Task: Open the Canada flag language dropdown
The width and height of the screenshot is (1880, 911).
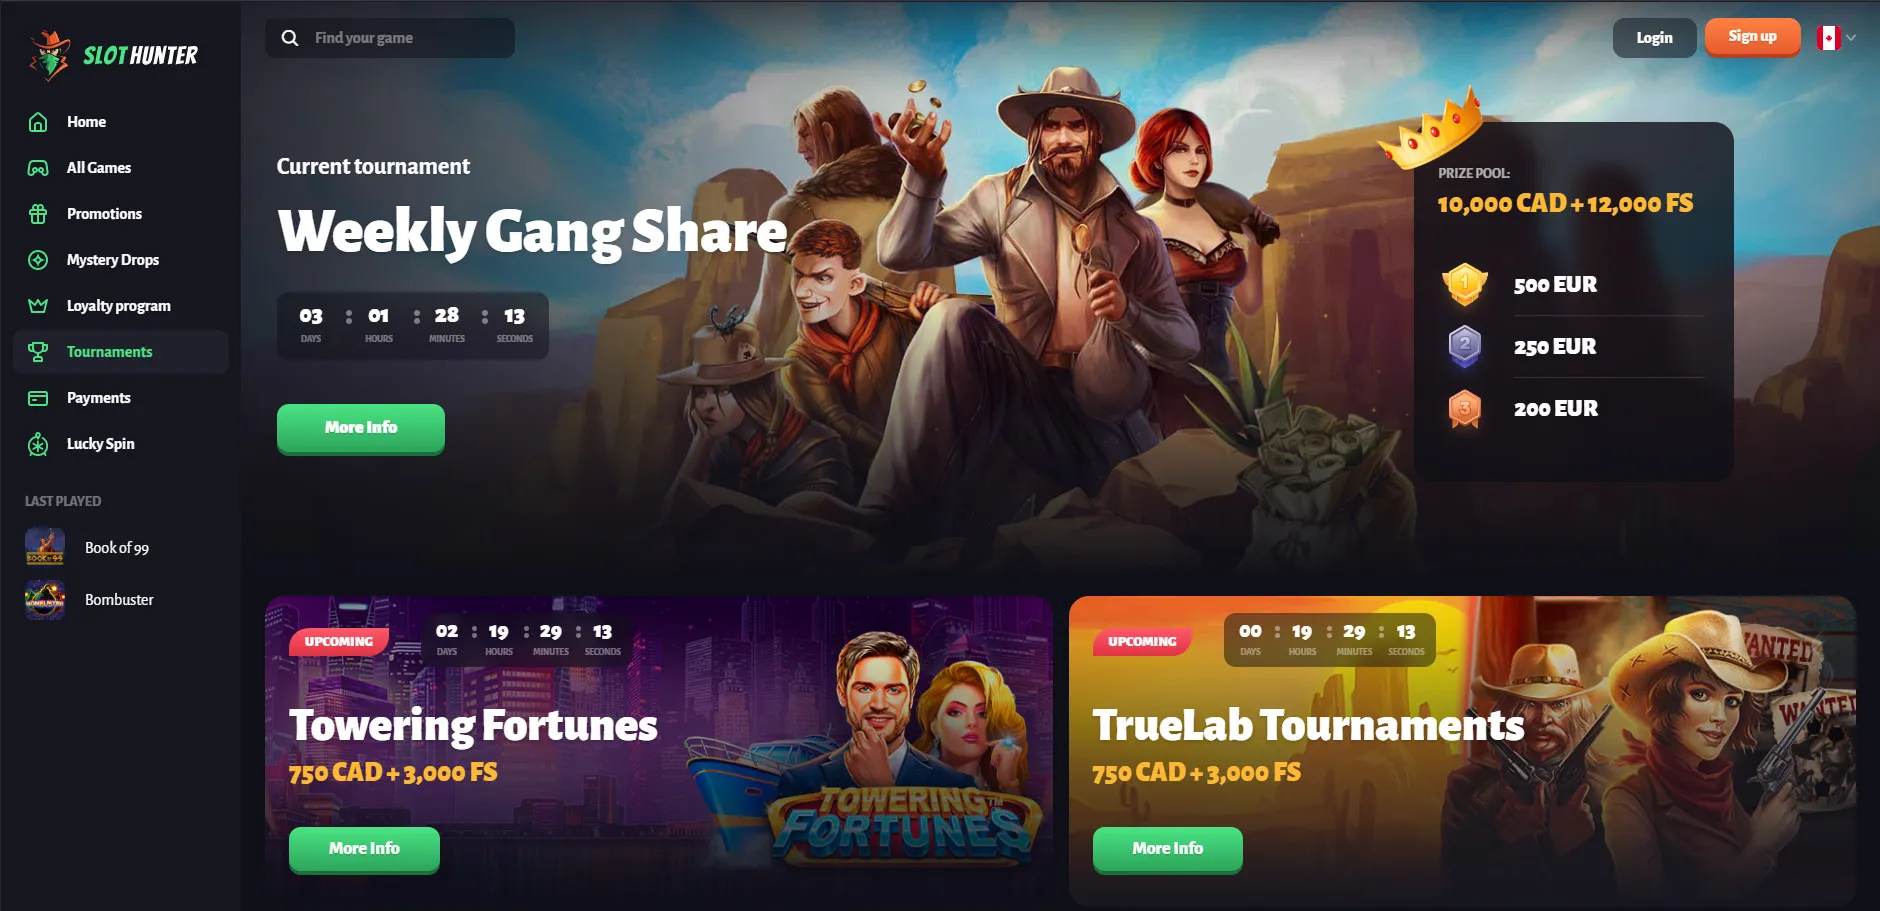Action: pos(1829,38)
